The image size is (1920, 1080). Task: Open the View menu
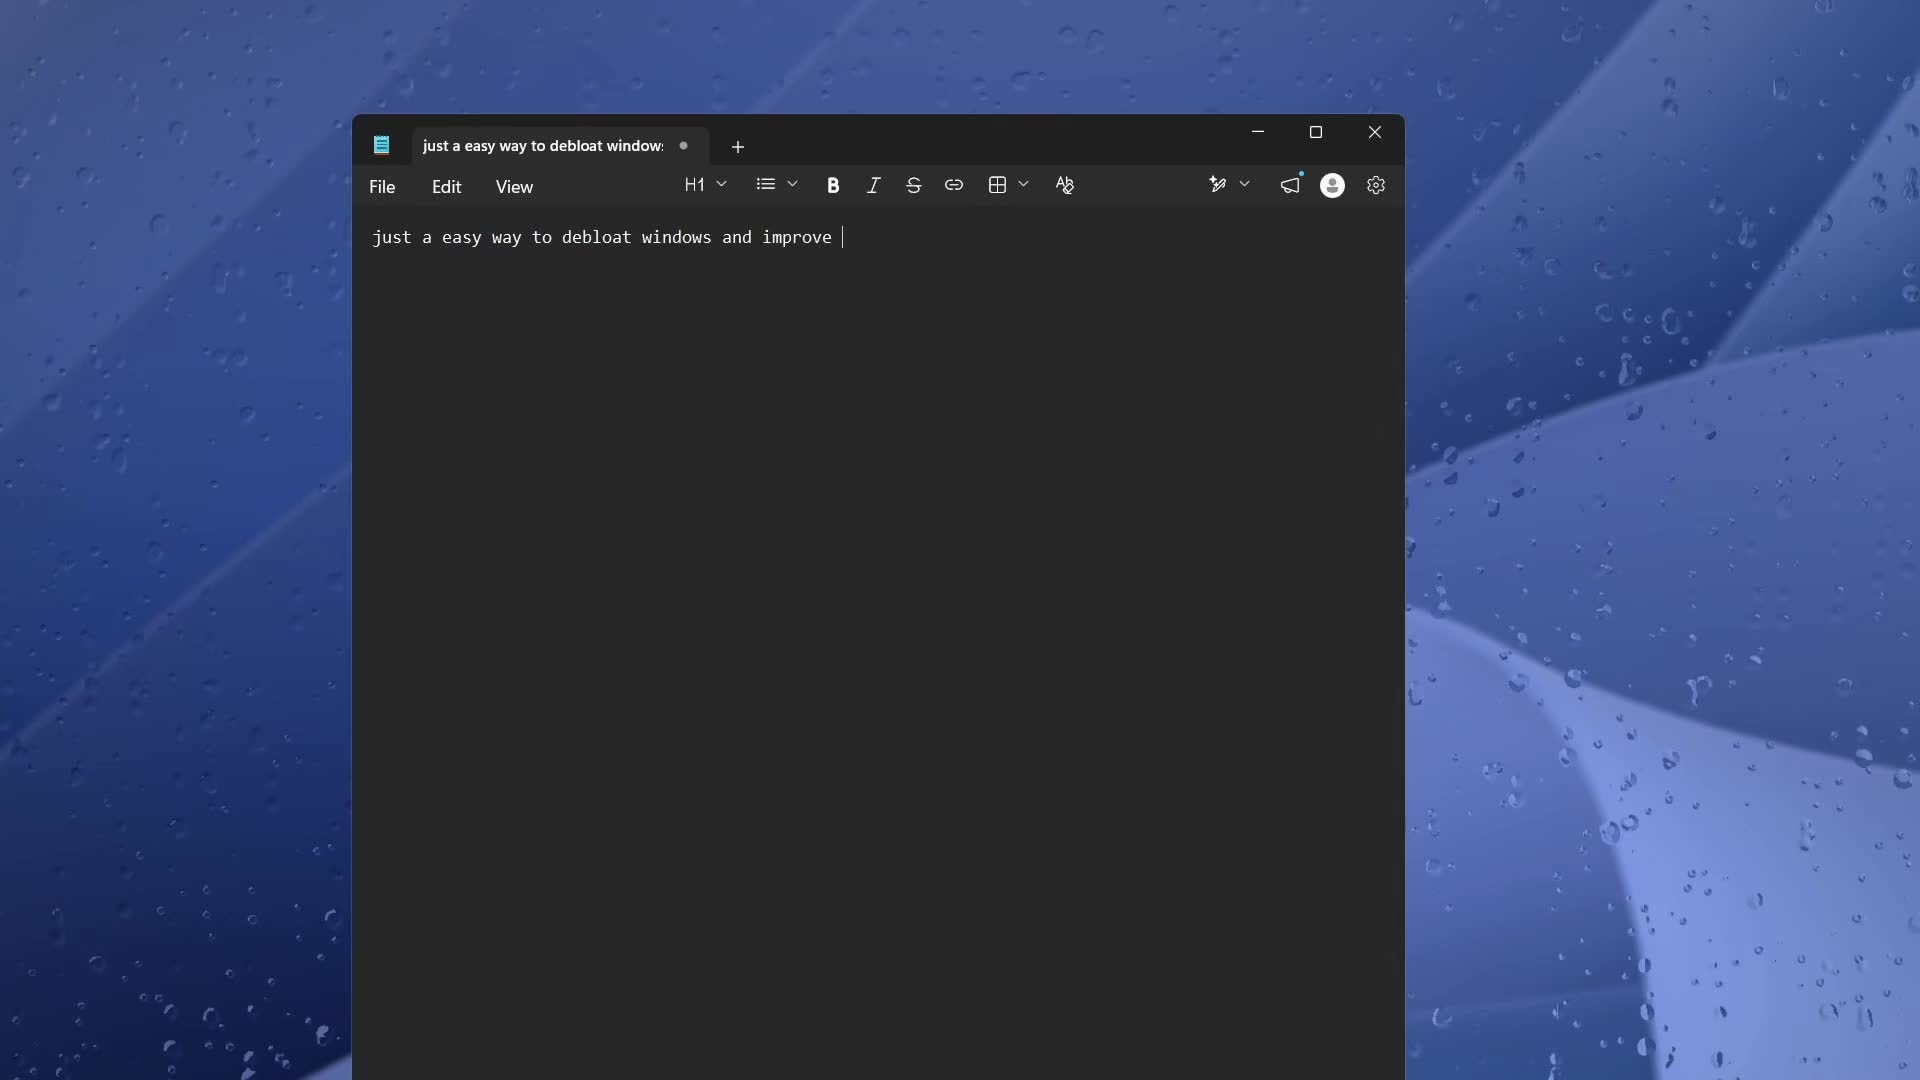514,187
